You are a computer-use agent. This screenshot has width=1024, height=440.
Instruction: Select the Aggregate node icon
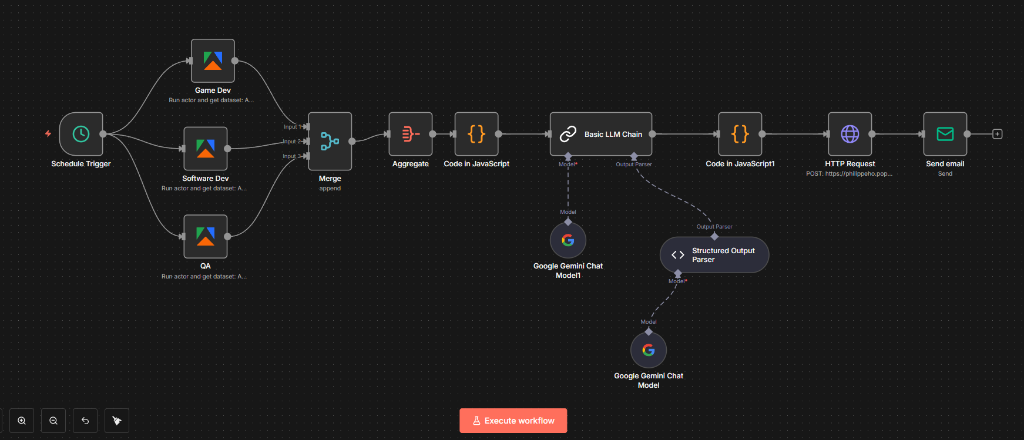tap(411, 134)
